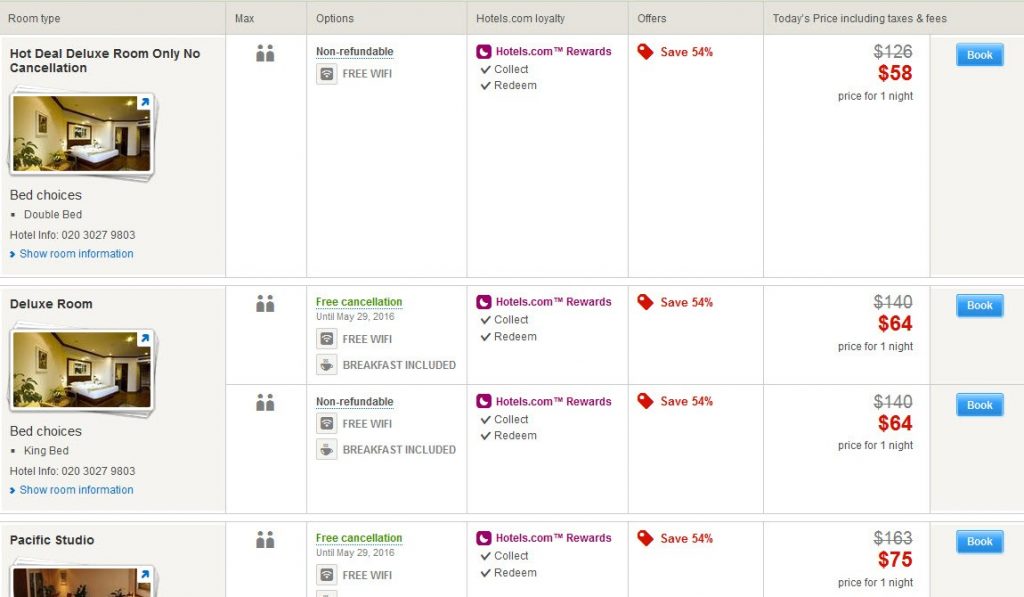Viewport: 1024px width, 597px height.
Task: Open Free cancellation policy for Pacific Studio
Action: pyautogui.click(x=359, y=538)
